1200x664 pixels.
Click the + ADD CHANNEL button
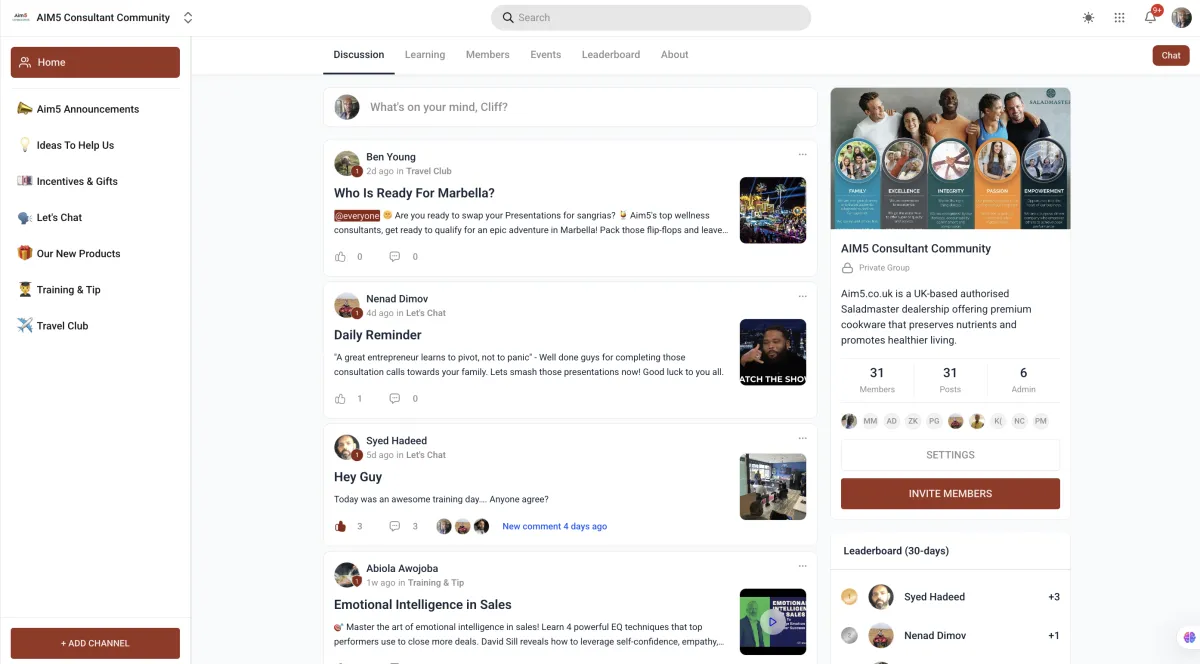95,643
